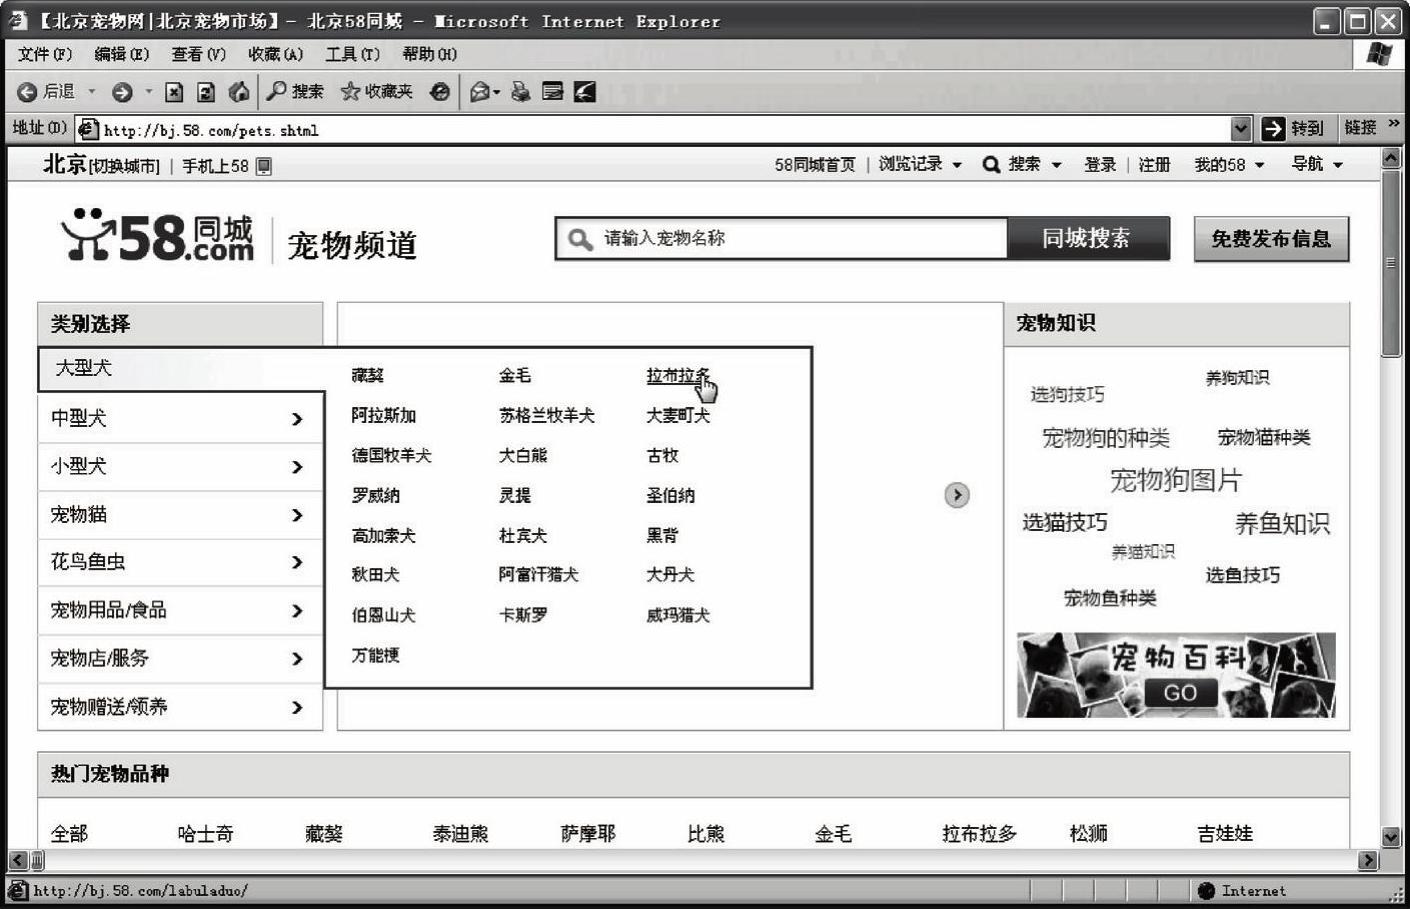Click the 同城搜索 button
This screenshot has width=1410, height=909.
1088,238
